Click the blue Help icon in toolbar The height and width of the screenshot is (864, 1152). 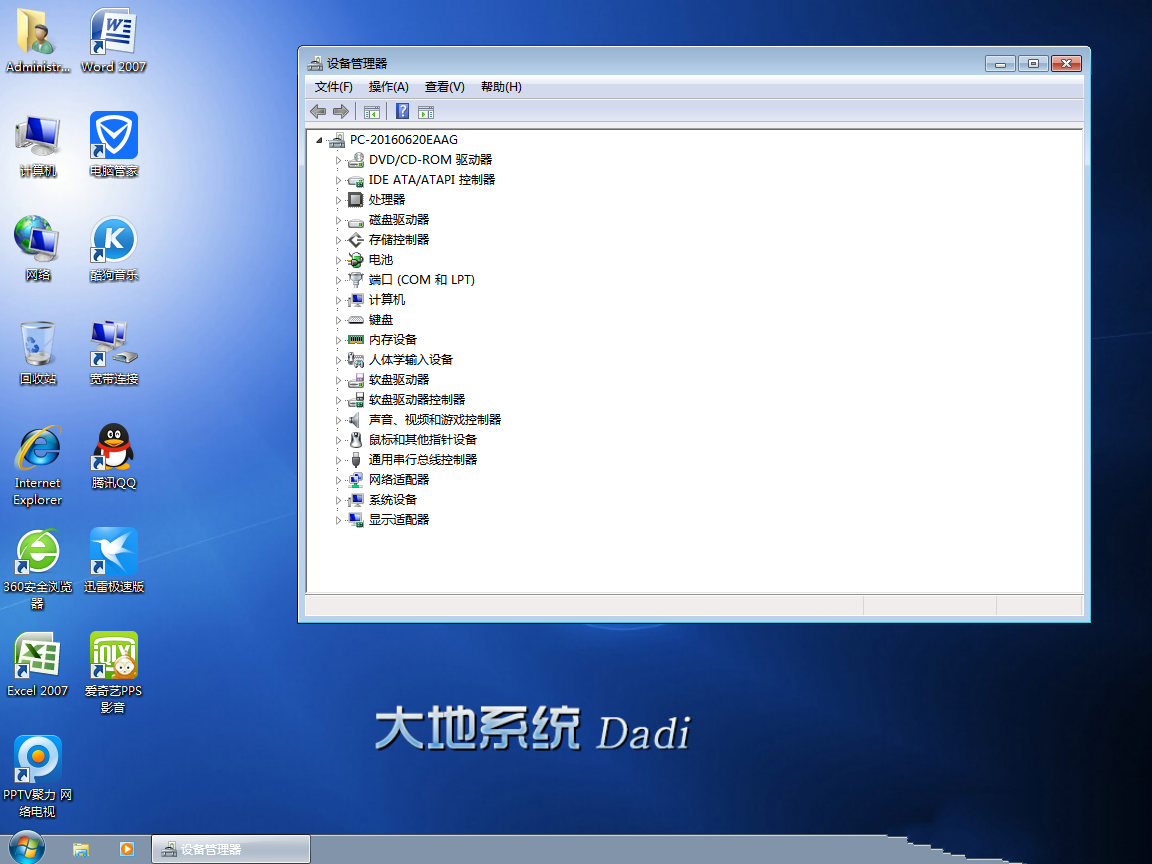coord(402,112)
